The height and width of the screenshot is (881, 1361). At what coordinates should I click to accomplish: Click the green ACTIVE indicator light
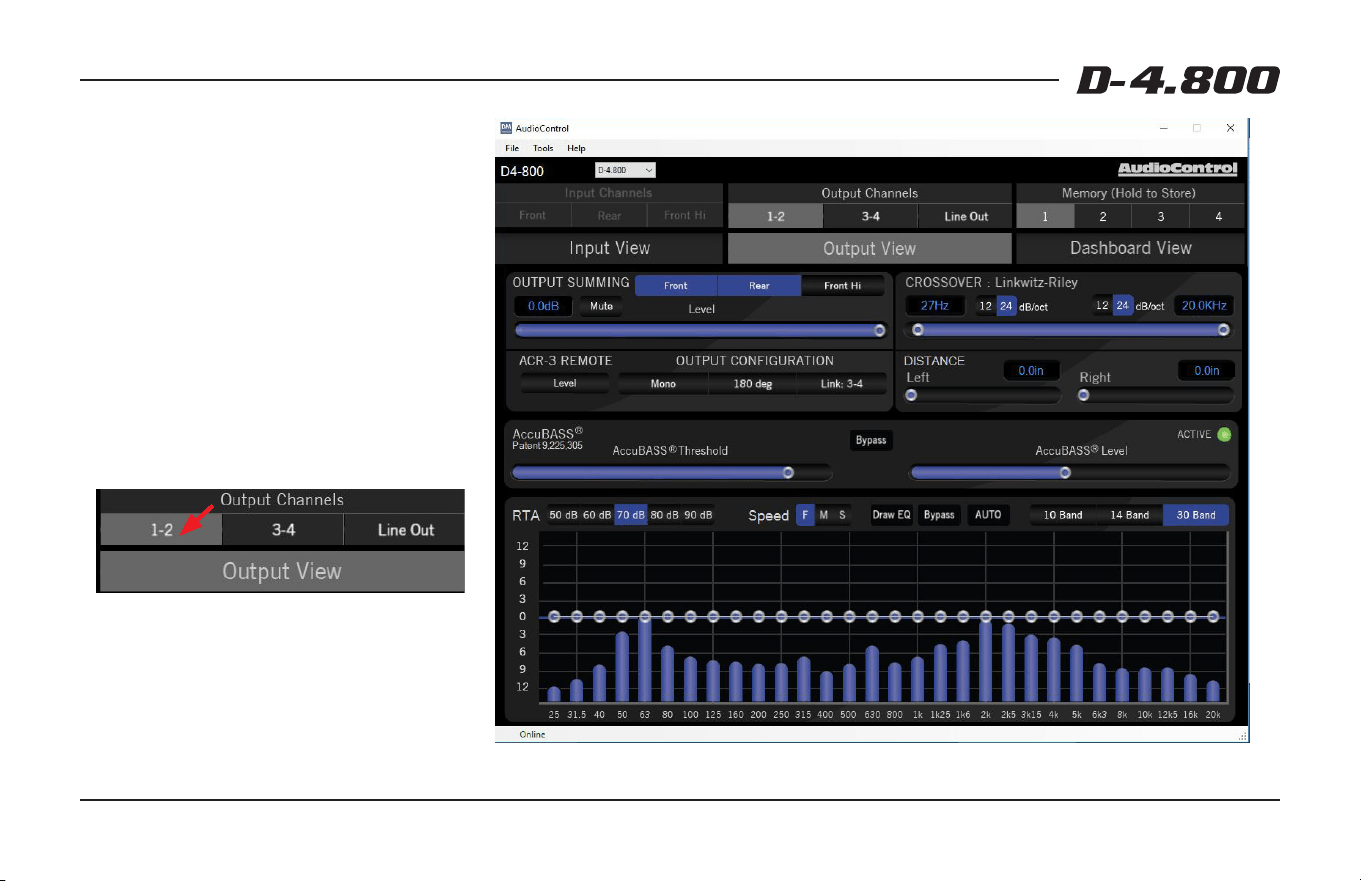[1223, 435]
